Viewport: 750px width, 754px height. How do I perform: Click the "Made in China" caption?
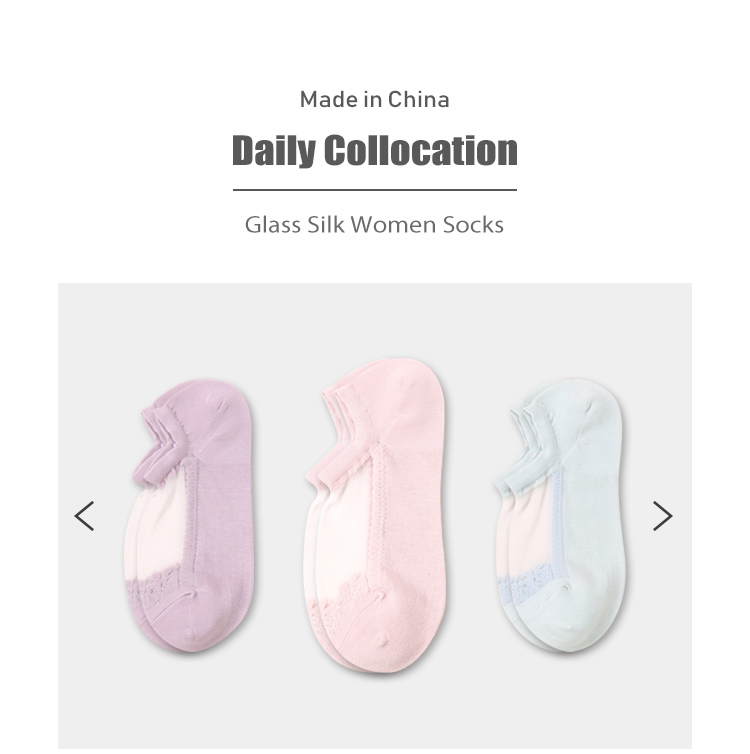[x=375, y=100]
